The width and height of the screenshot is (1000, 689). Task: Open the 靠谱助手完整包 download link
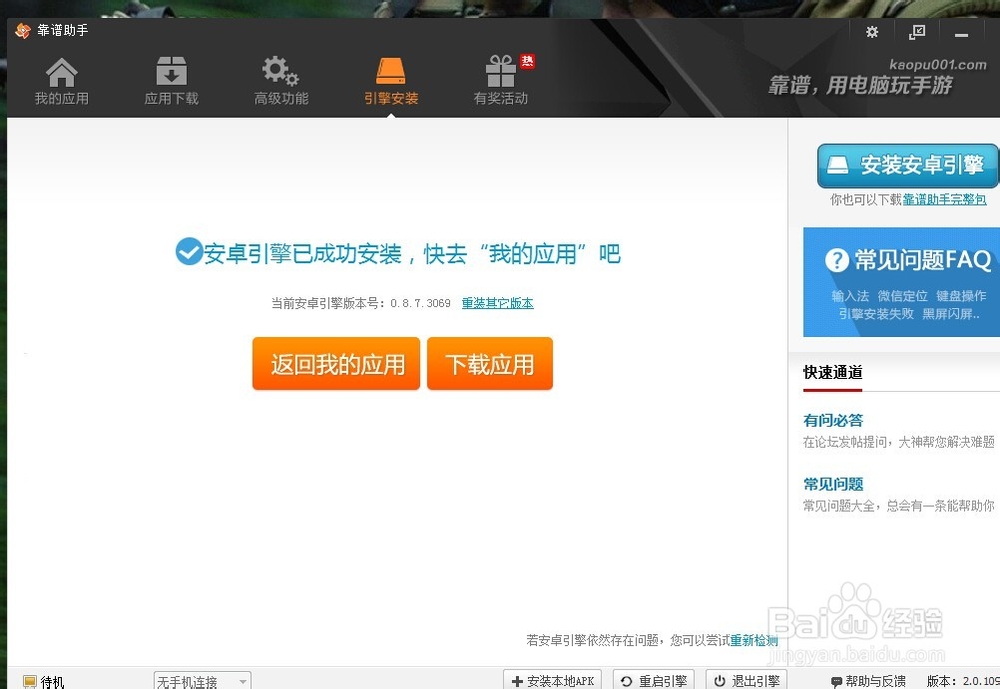click(x=945, y=200)
